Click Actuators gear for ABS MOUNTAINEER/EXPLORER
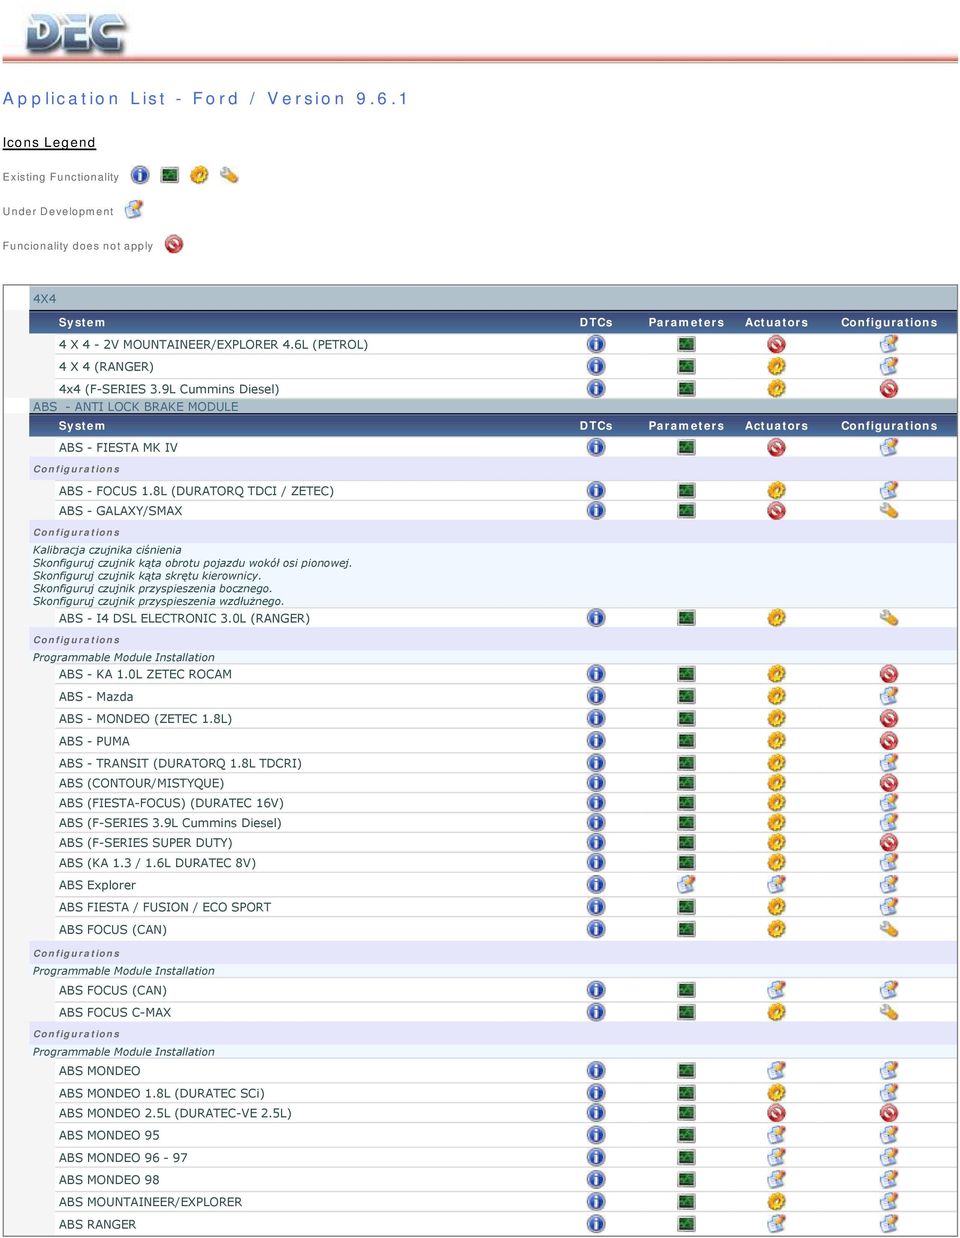The image size is (960, 1238). click(x=776, y=1201)
